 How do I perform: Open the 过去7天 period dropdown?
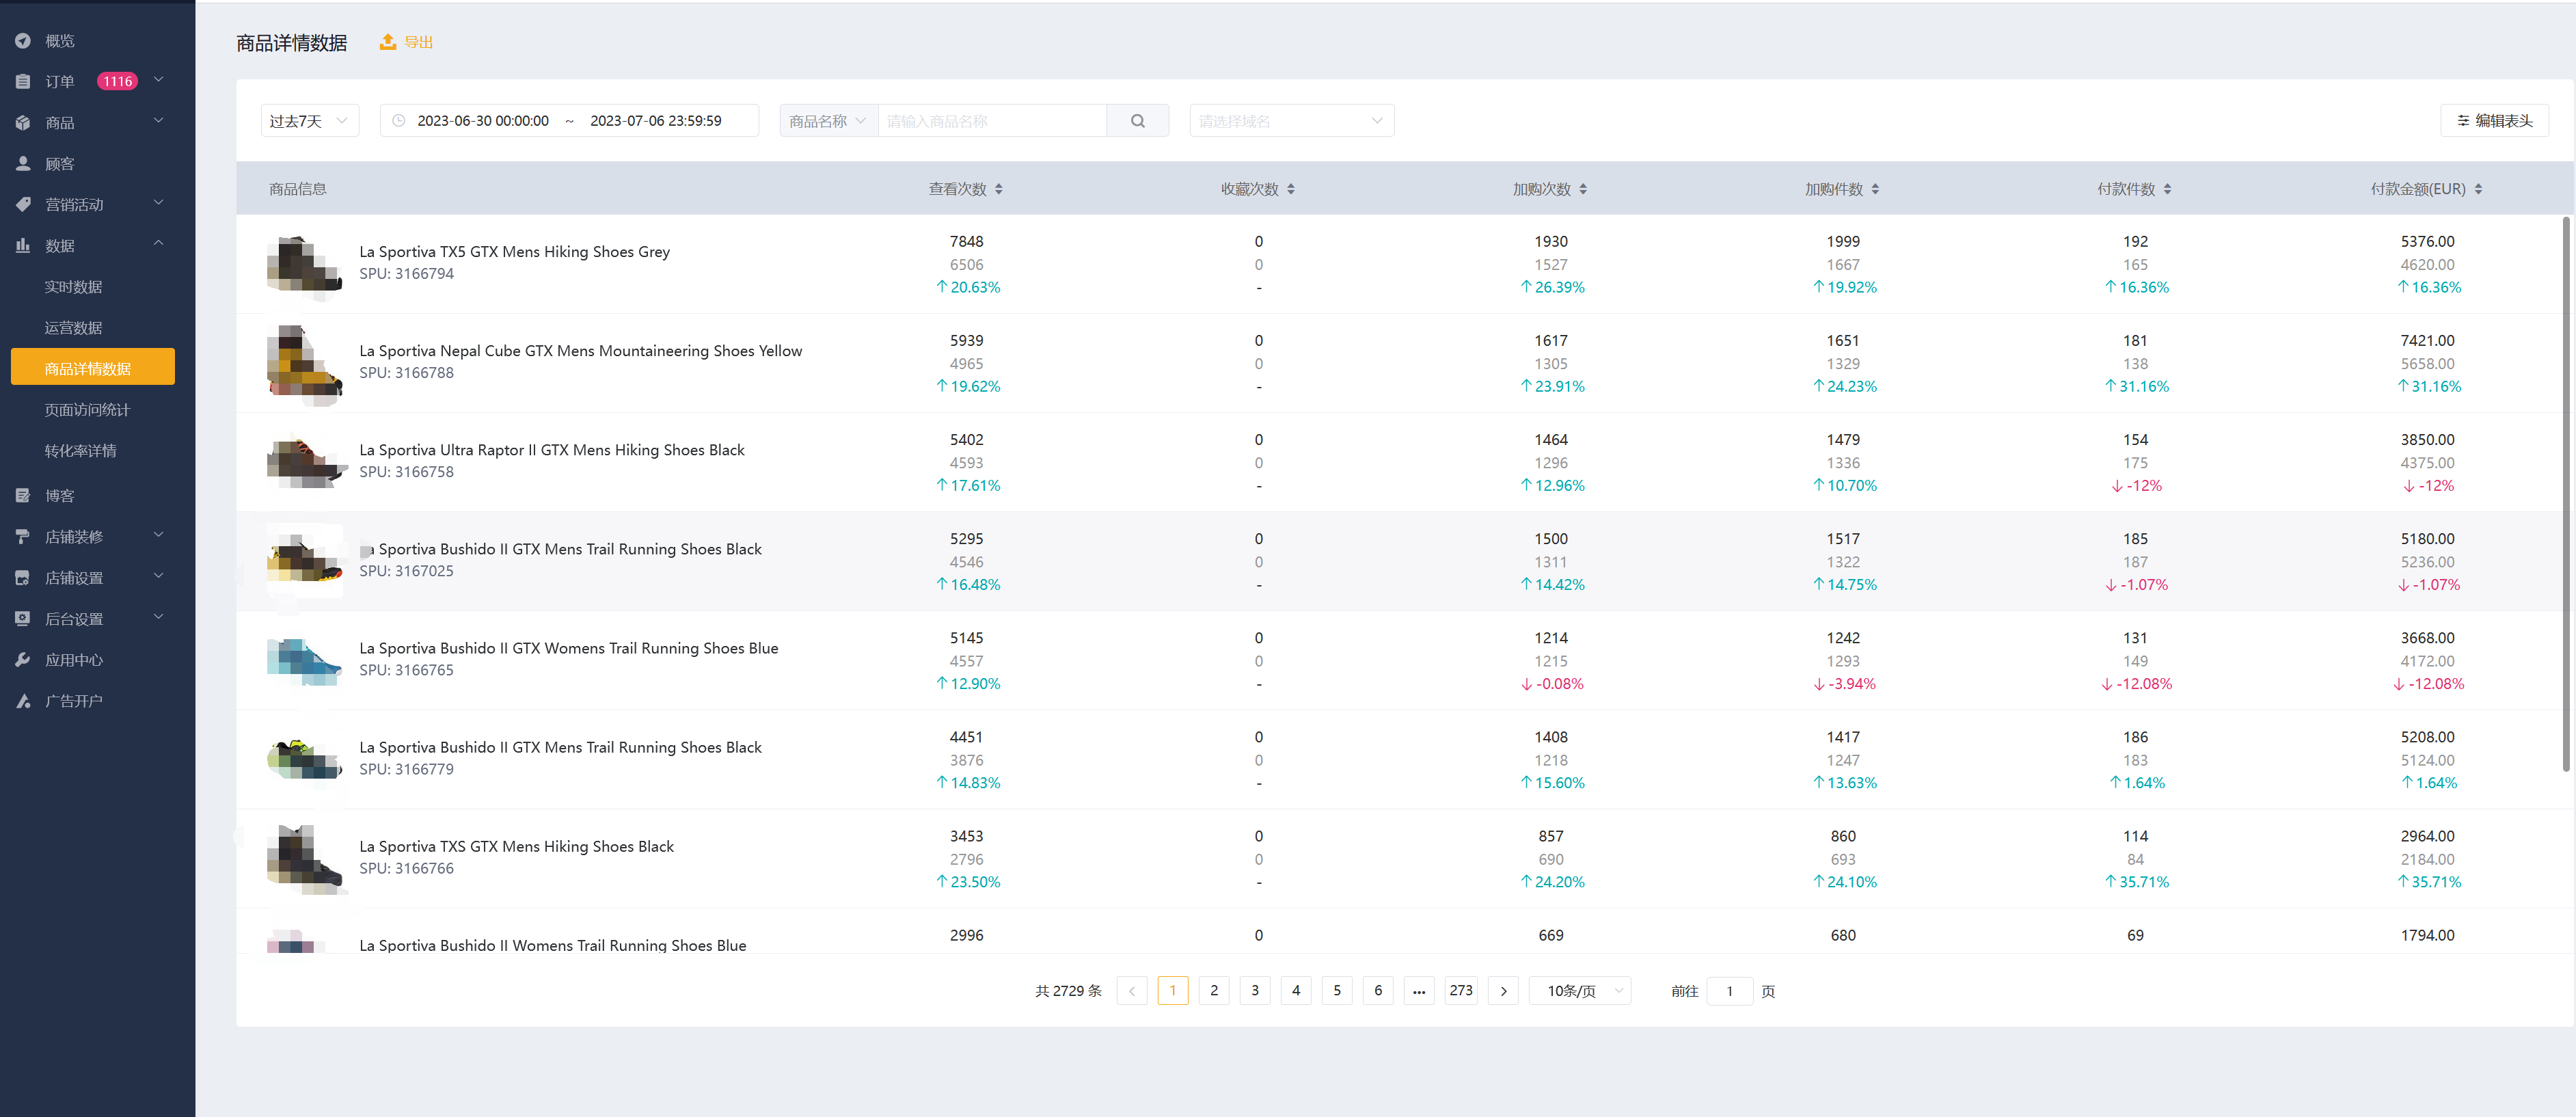click(x=310, y=121)
